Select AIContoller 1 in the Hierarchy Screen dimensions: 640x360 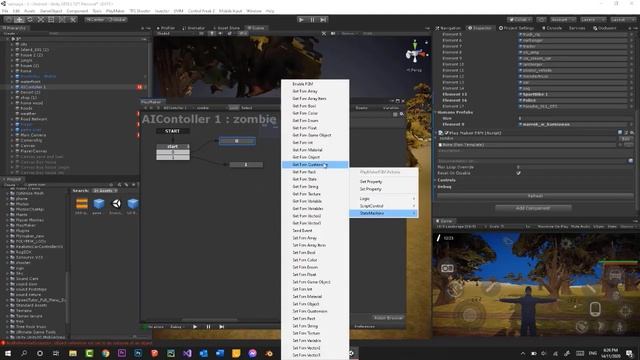33,87
